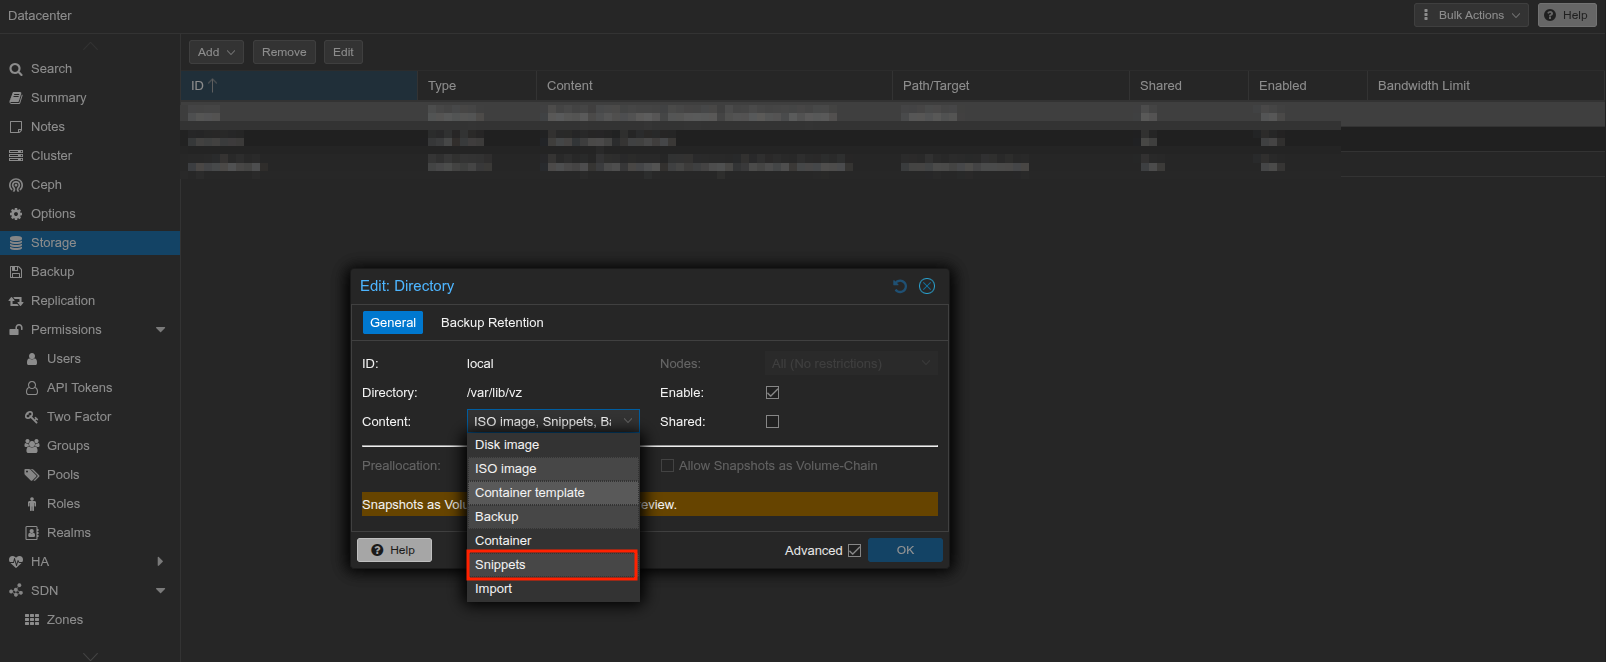Sort by the ID column header
This screenshot has width=1606, height=662.
[299, 86]
